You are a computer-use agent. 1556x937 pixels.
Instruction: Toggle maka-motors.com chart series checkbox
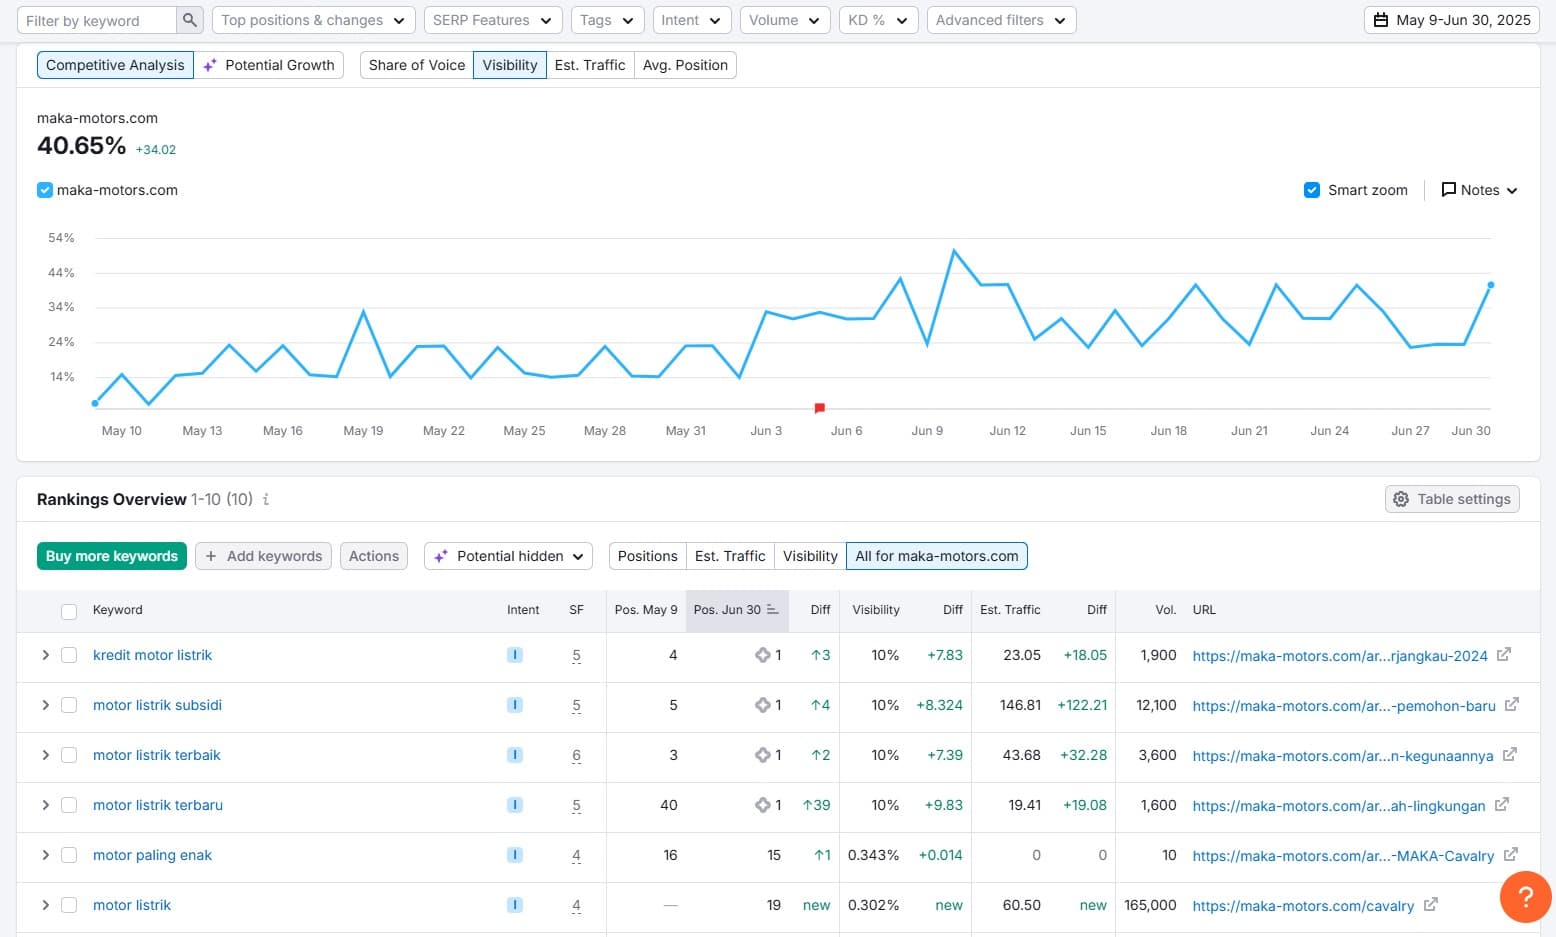click(x=45, y=190)
